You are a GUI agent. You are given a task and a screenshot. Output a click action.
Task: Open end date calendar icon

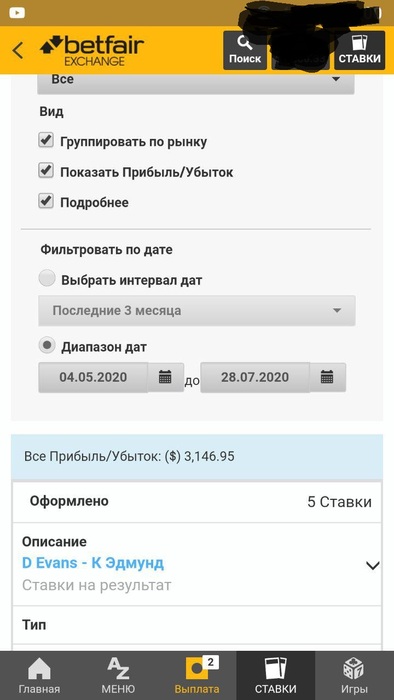coord(327,378)
